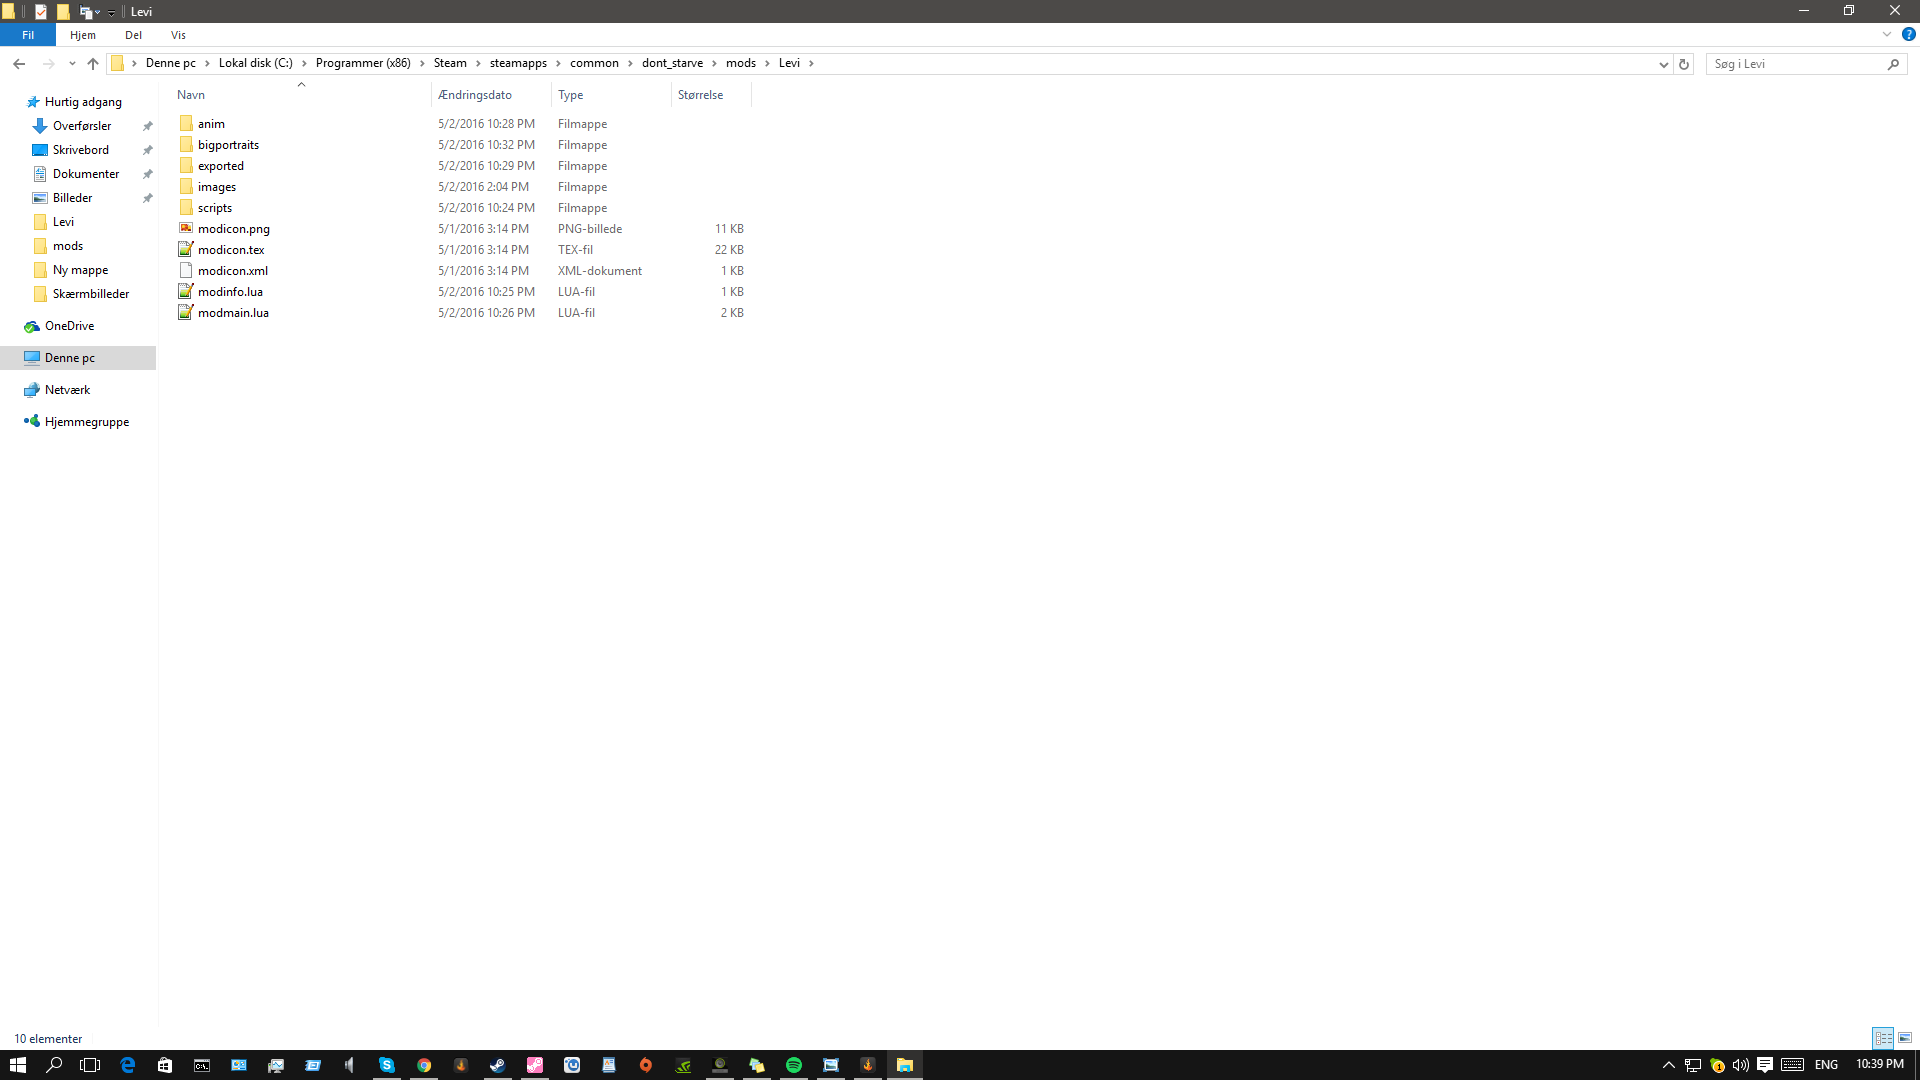
Task: Open the Hjem ribbon tab
Action: point(83,35)
